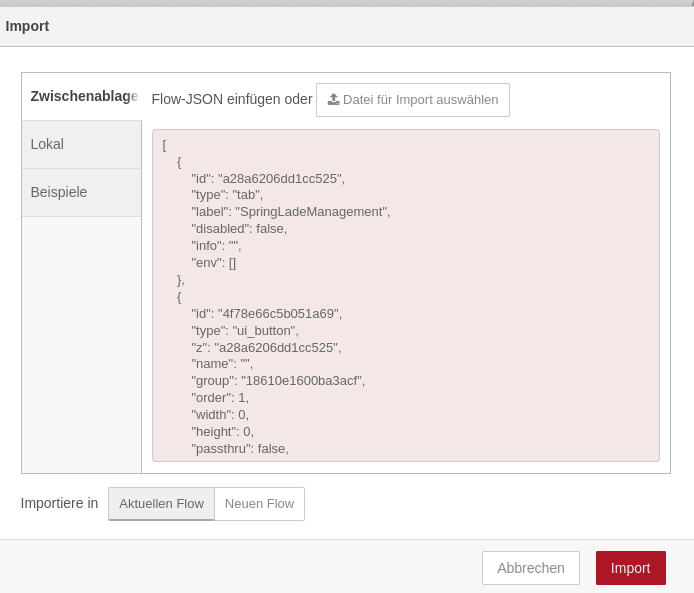Click the "width": 0 line

tap(220, 415)
